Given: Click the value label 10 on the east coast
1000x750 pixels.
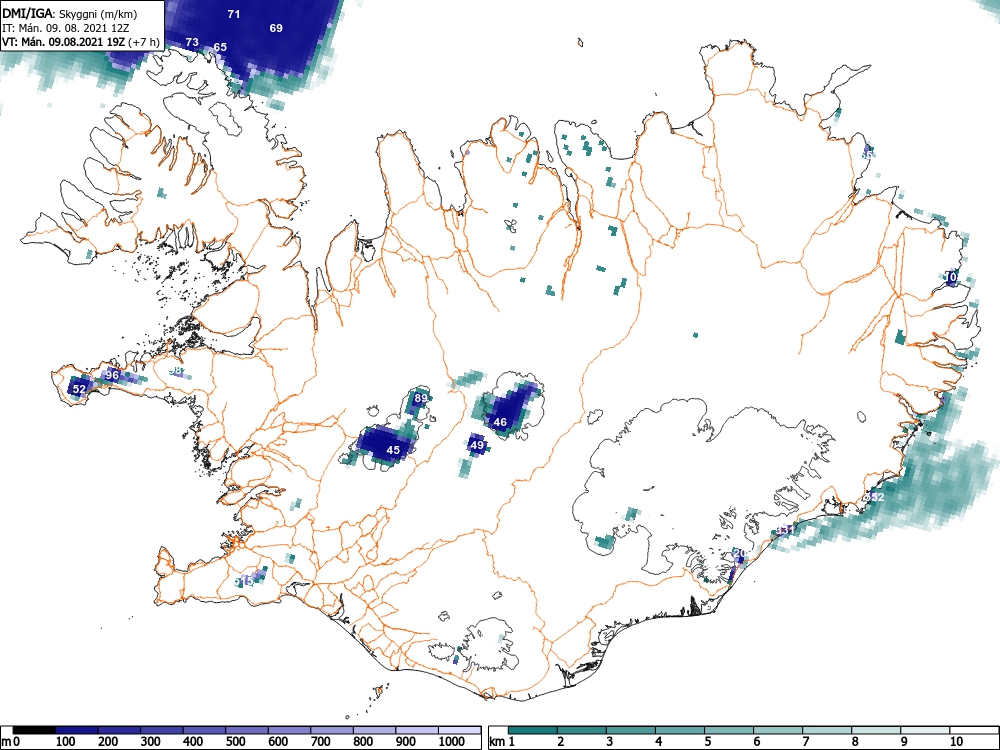Looking at the screenshot, I should tap(951, 277).
